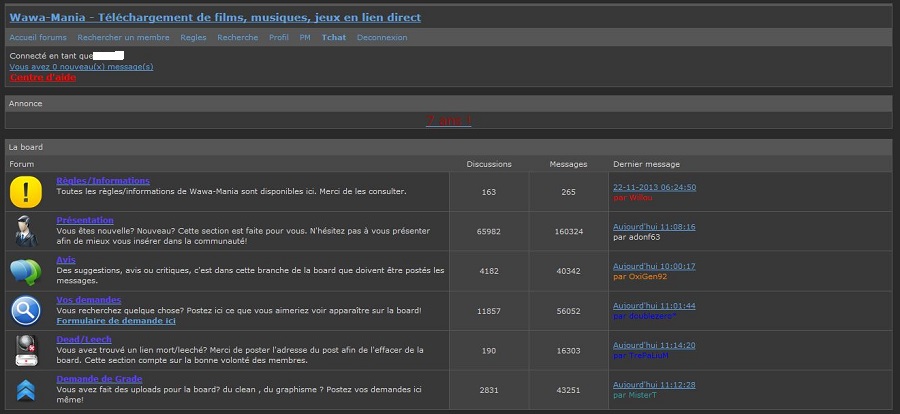
Task: Go to Accueil forums
Action: 38,37
